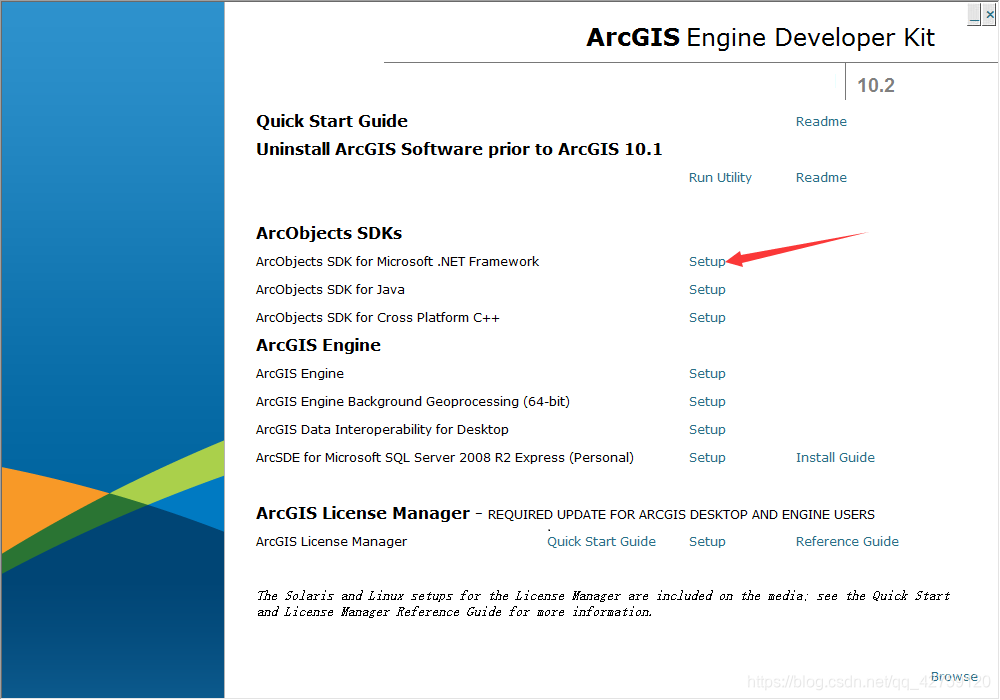The width and height of the screenshot is (1000, 700).
Task: Open Readme next to Run Utility
Action: pos(821,177)
